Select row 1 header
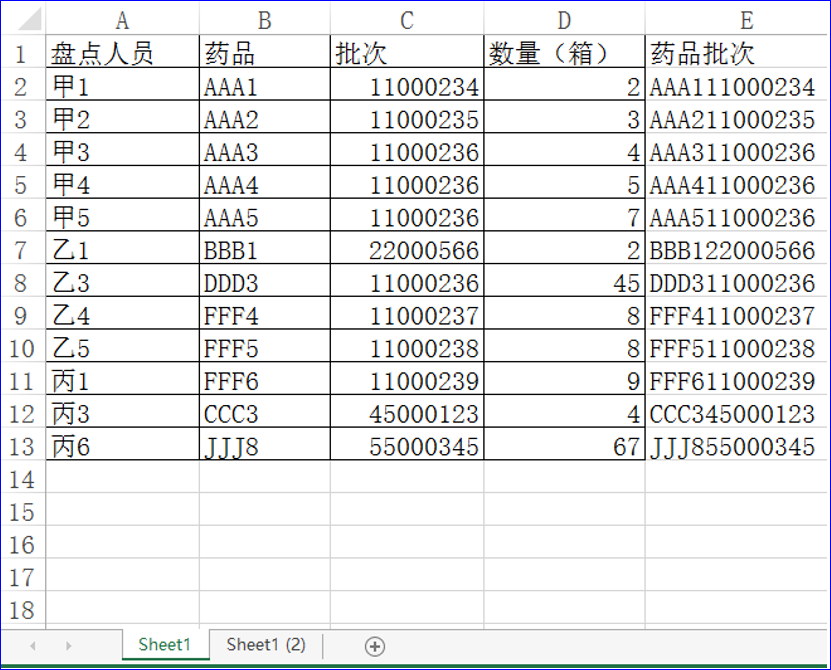Viewport: 831px width, 670px height. click(x=21, y=53)
